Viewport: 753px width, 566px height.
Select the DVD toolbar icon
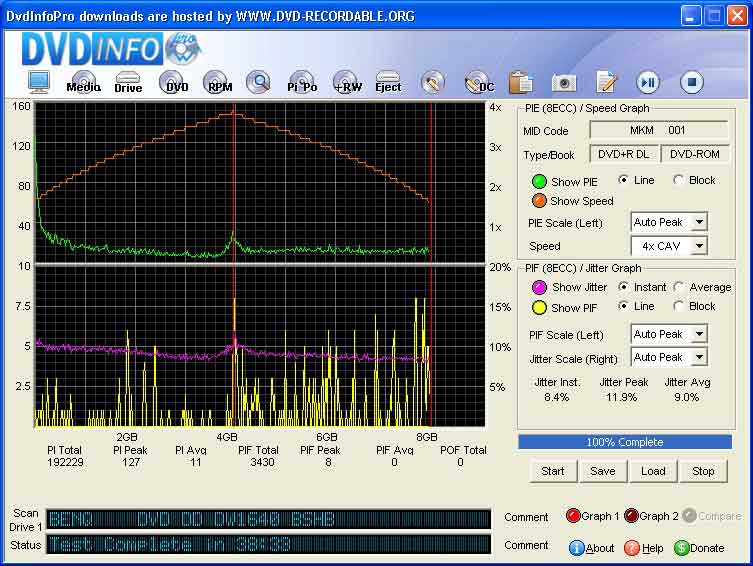174,82
